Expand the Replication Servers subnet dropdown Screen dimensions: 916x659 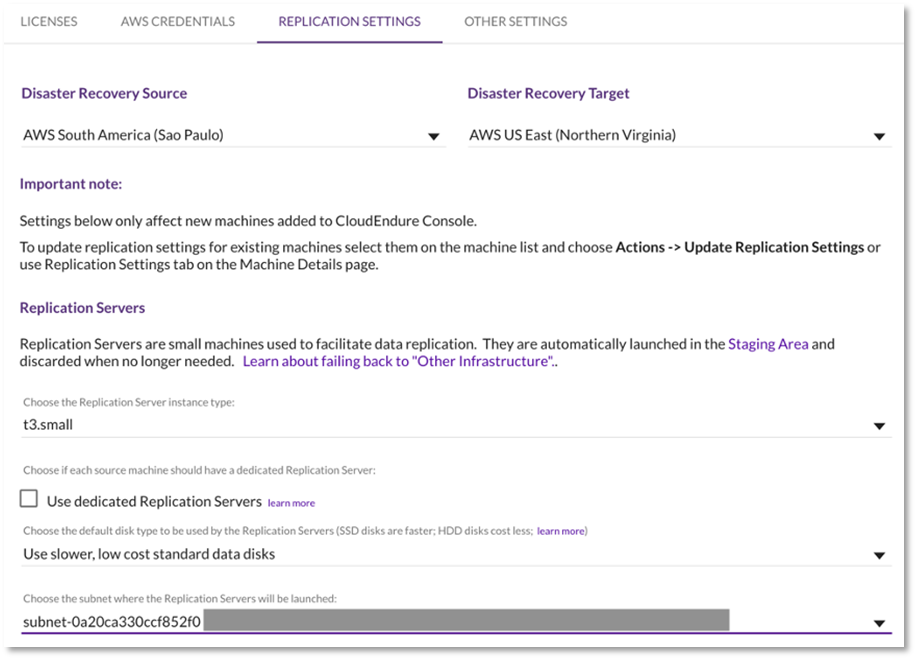point(456,622)
